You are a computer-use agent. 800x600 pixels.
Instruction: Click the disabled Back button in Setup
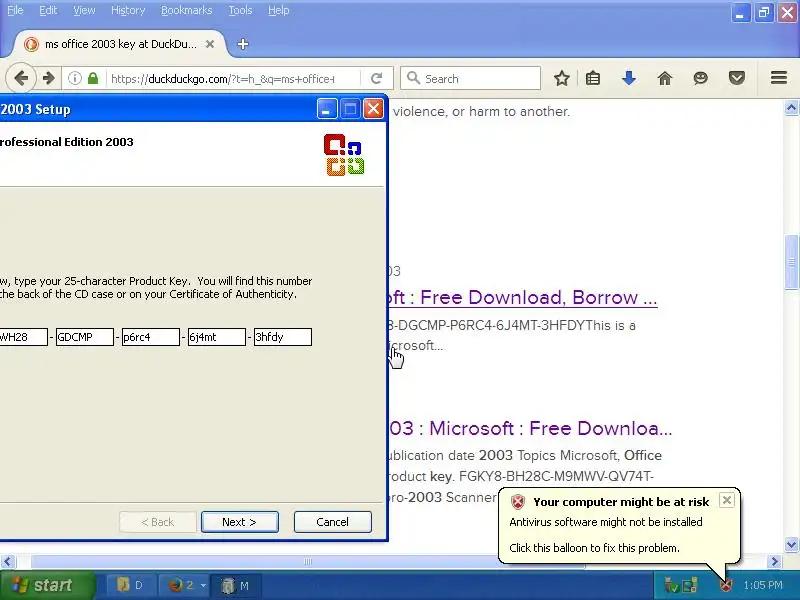point(158,522)
